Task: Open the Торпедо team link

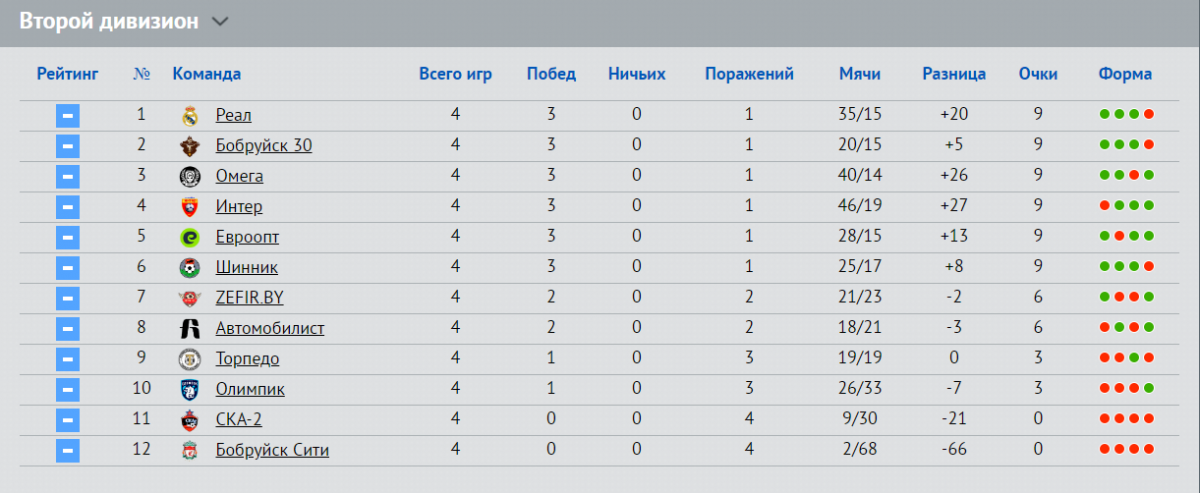Action: 248,359
